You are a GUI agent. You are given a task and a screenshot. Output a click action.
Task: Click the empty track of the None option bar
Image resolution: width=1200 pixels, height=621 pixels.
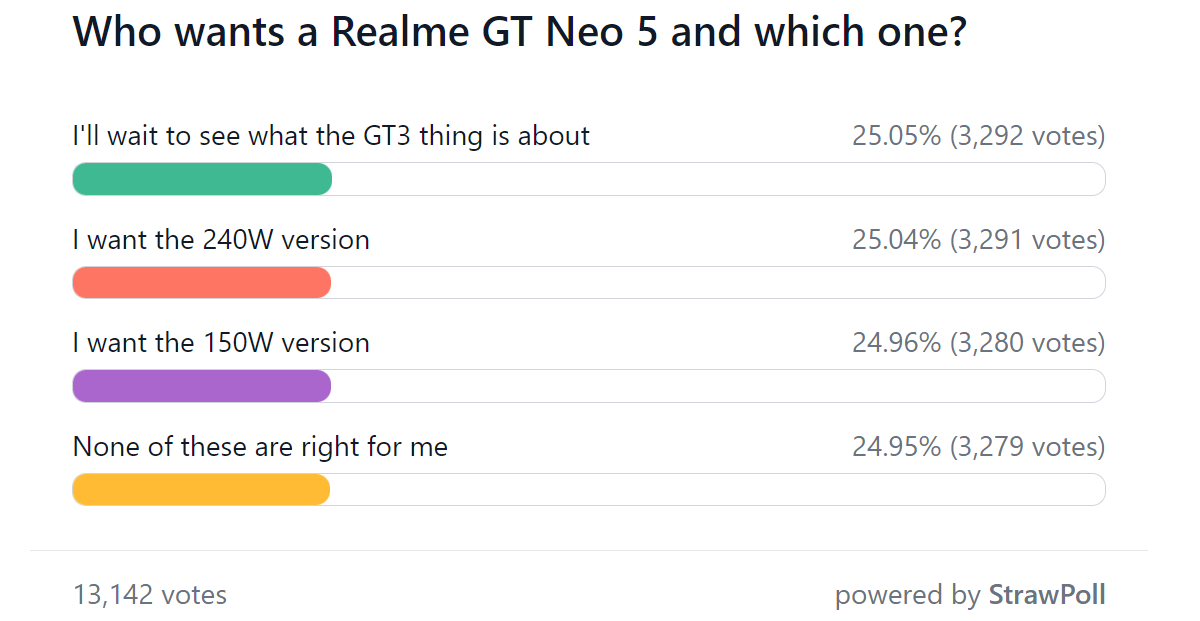pos(718,489)
